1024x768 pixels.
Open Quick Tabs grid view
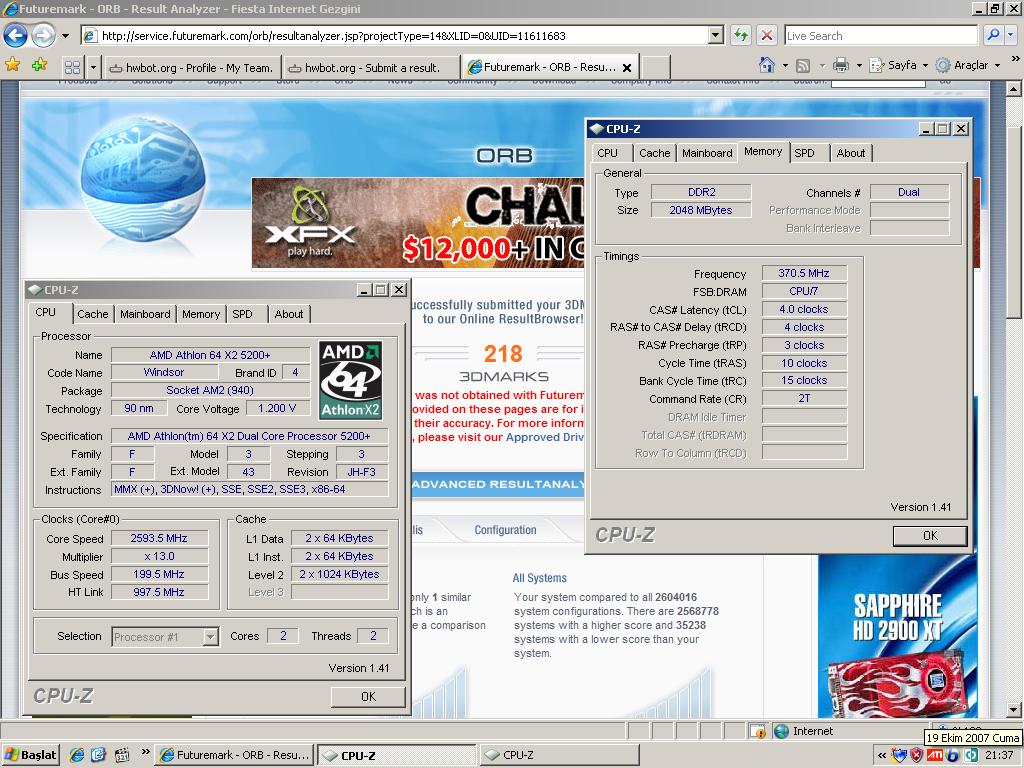point(72,67)
